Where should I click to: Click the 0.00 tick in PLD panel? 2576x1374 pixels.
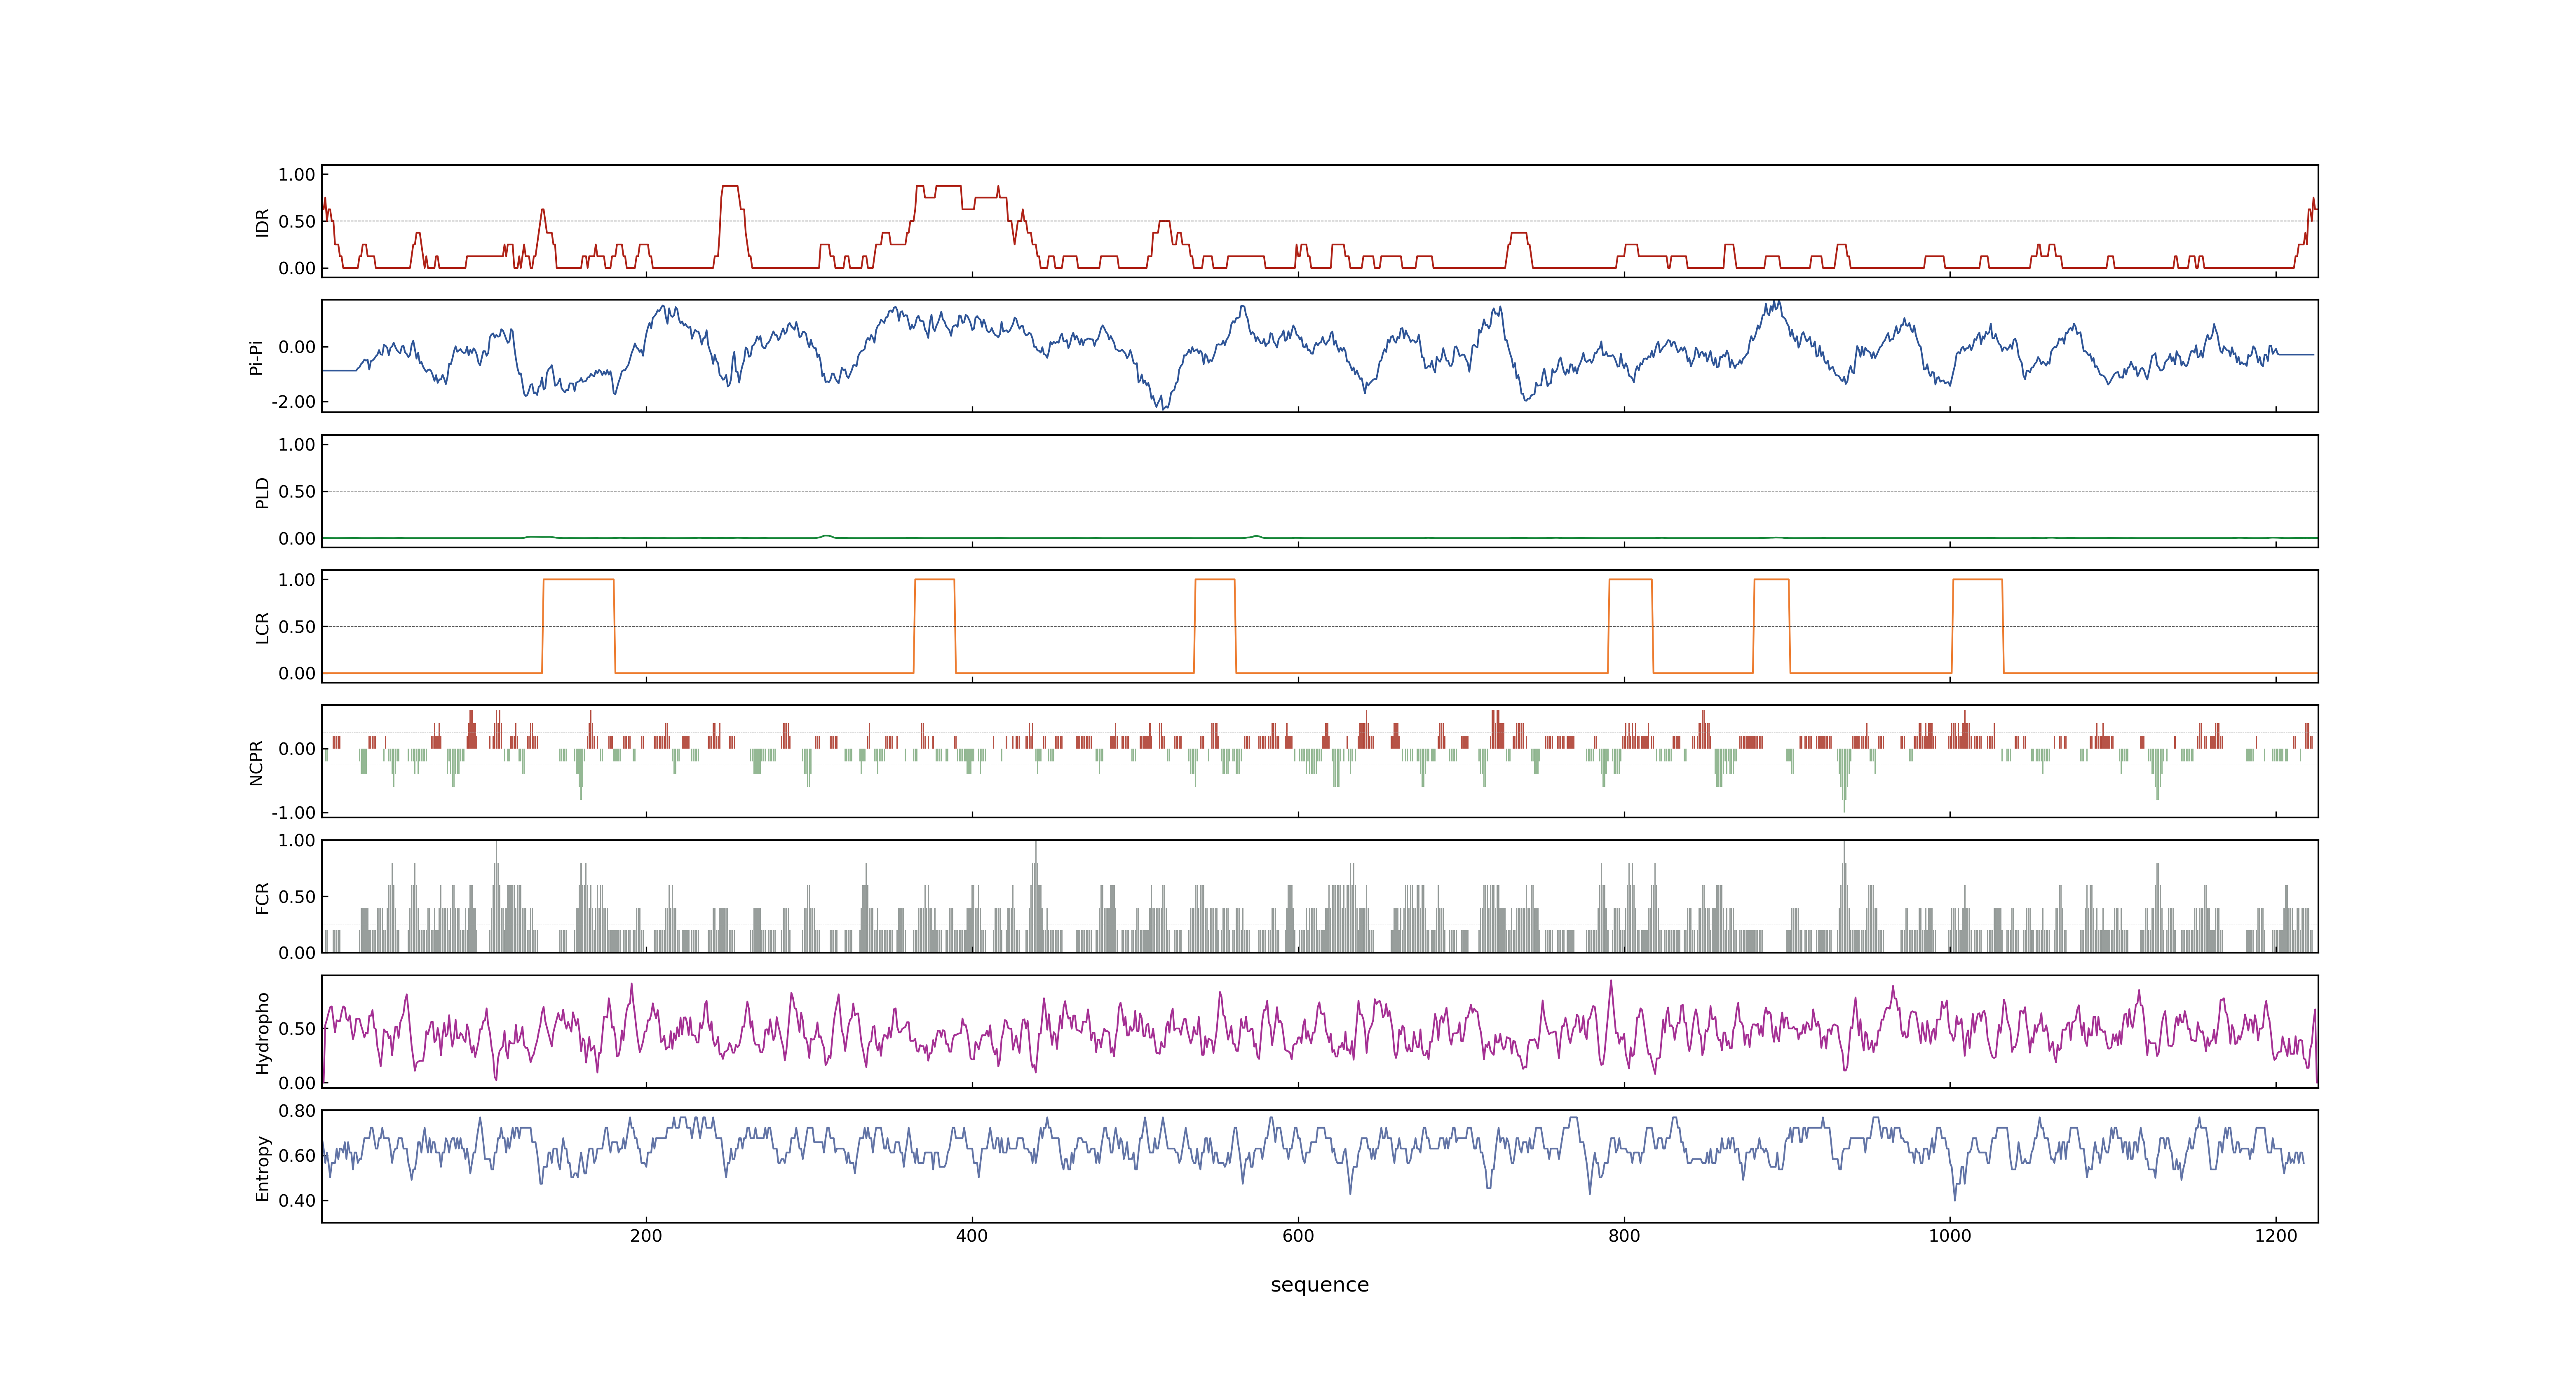(297, 539)
